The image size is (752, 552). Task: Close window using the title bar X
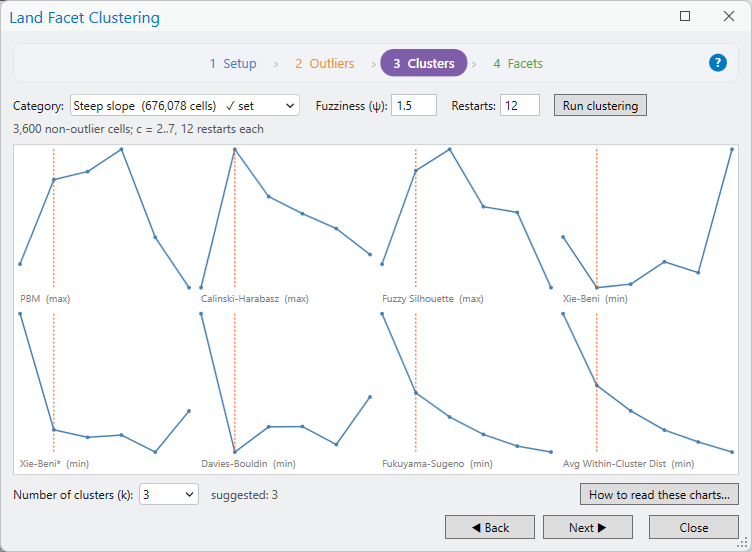click(x=728, y=16)
